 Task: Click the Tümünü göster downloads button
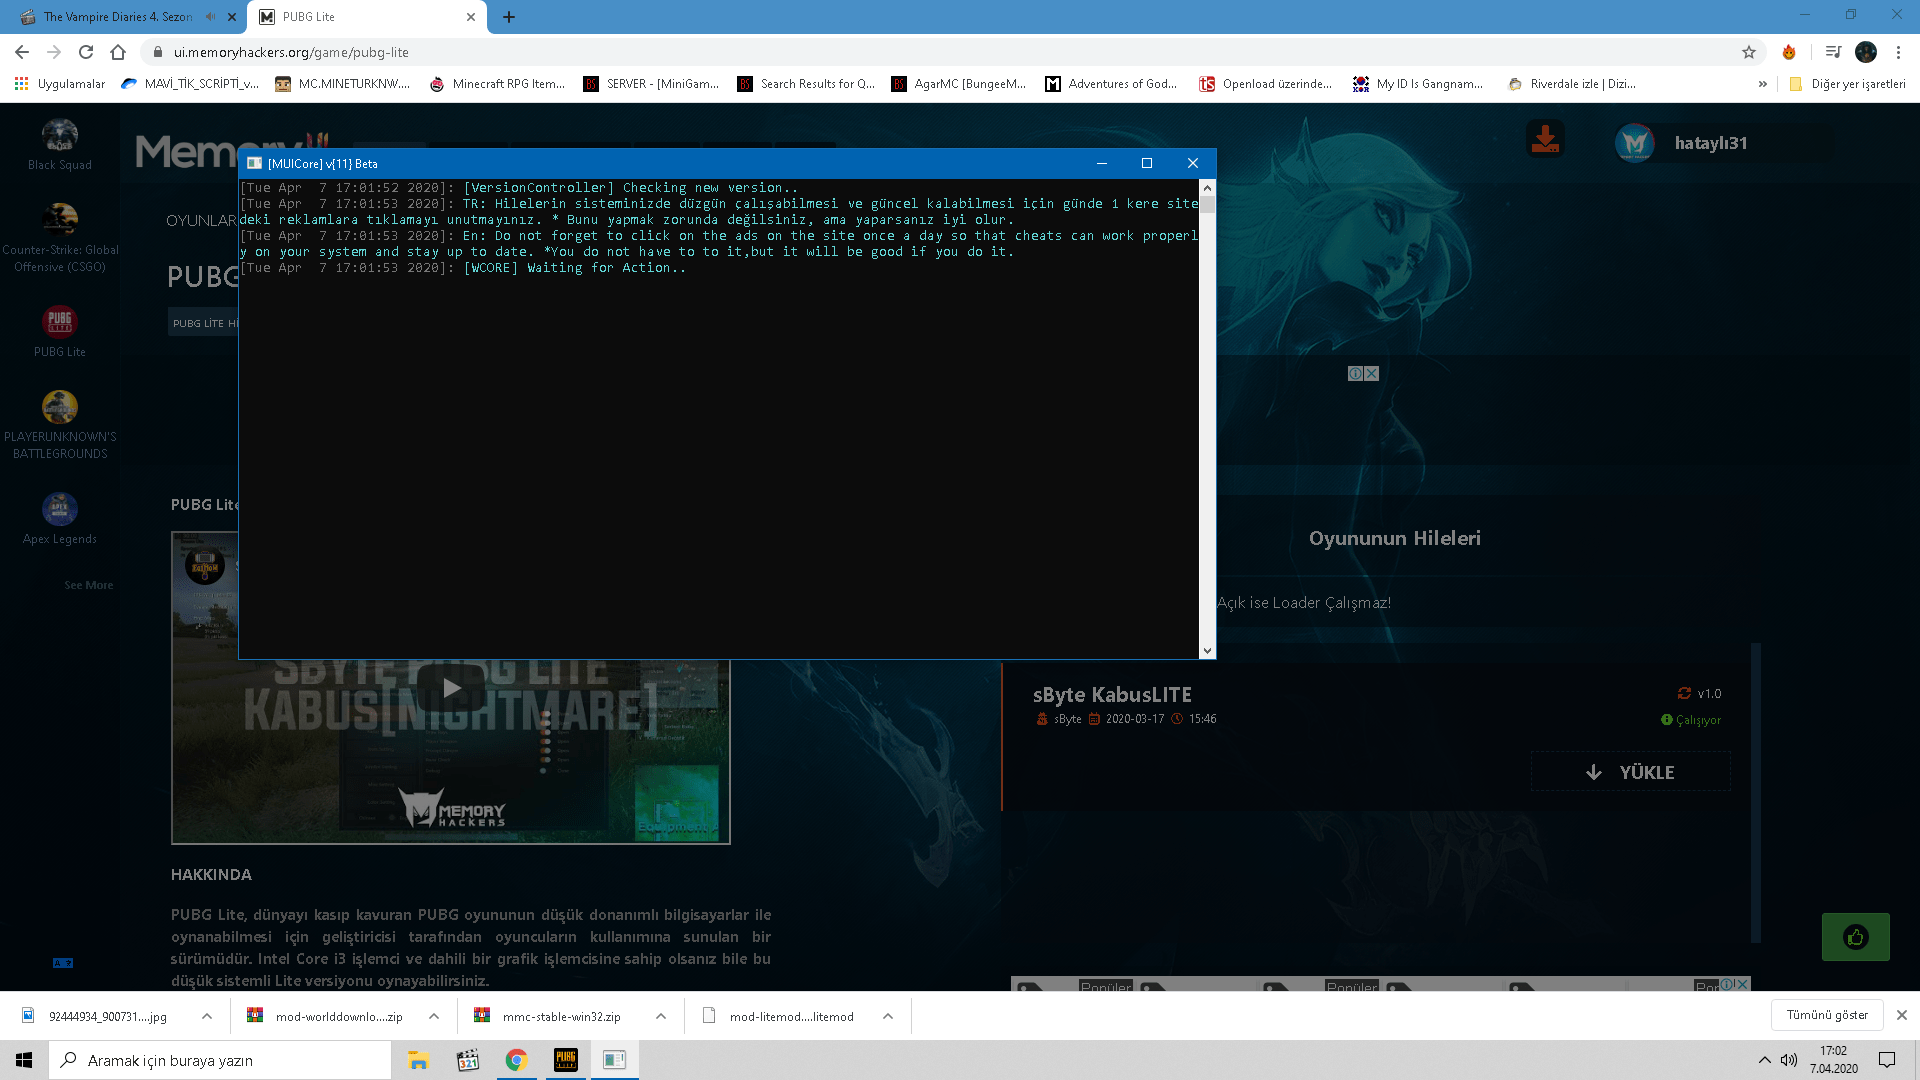[x=1827, y=1015]
